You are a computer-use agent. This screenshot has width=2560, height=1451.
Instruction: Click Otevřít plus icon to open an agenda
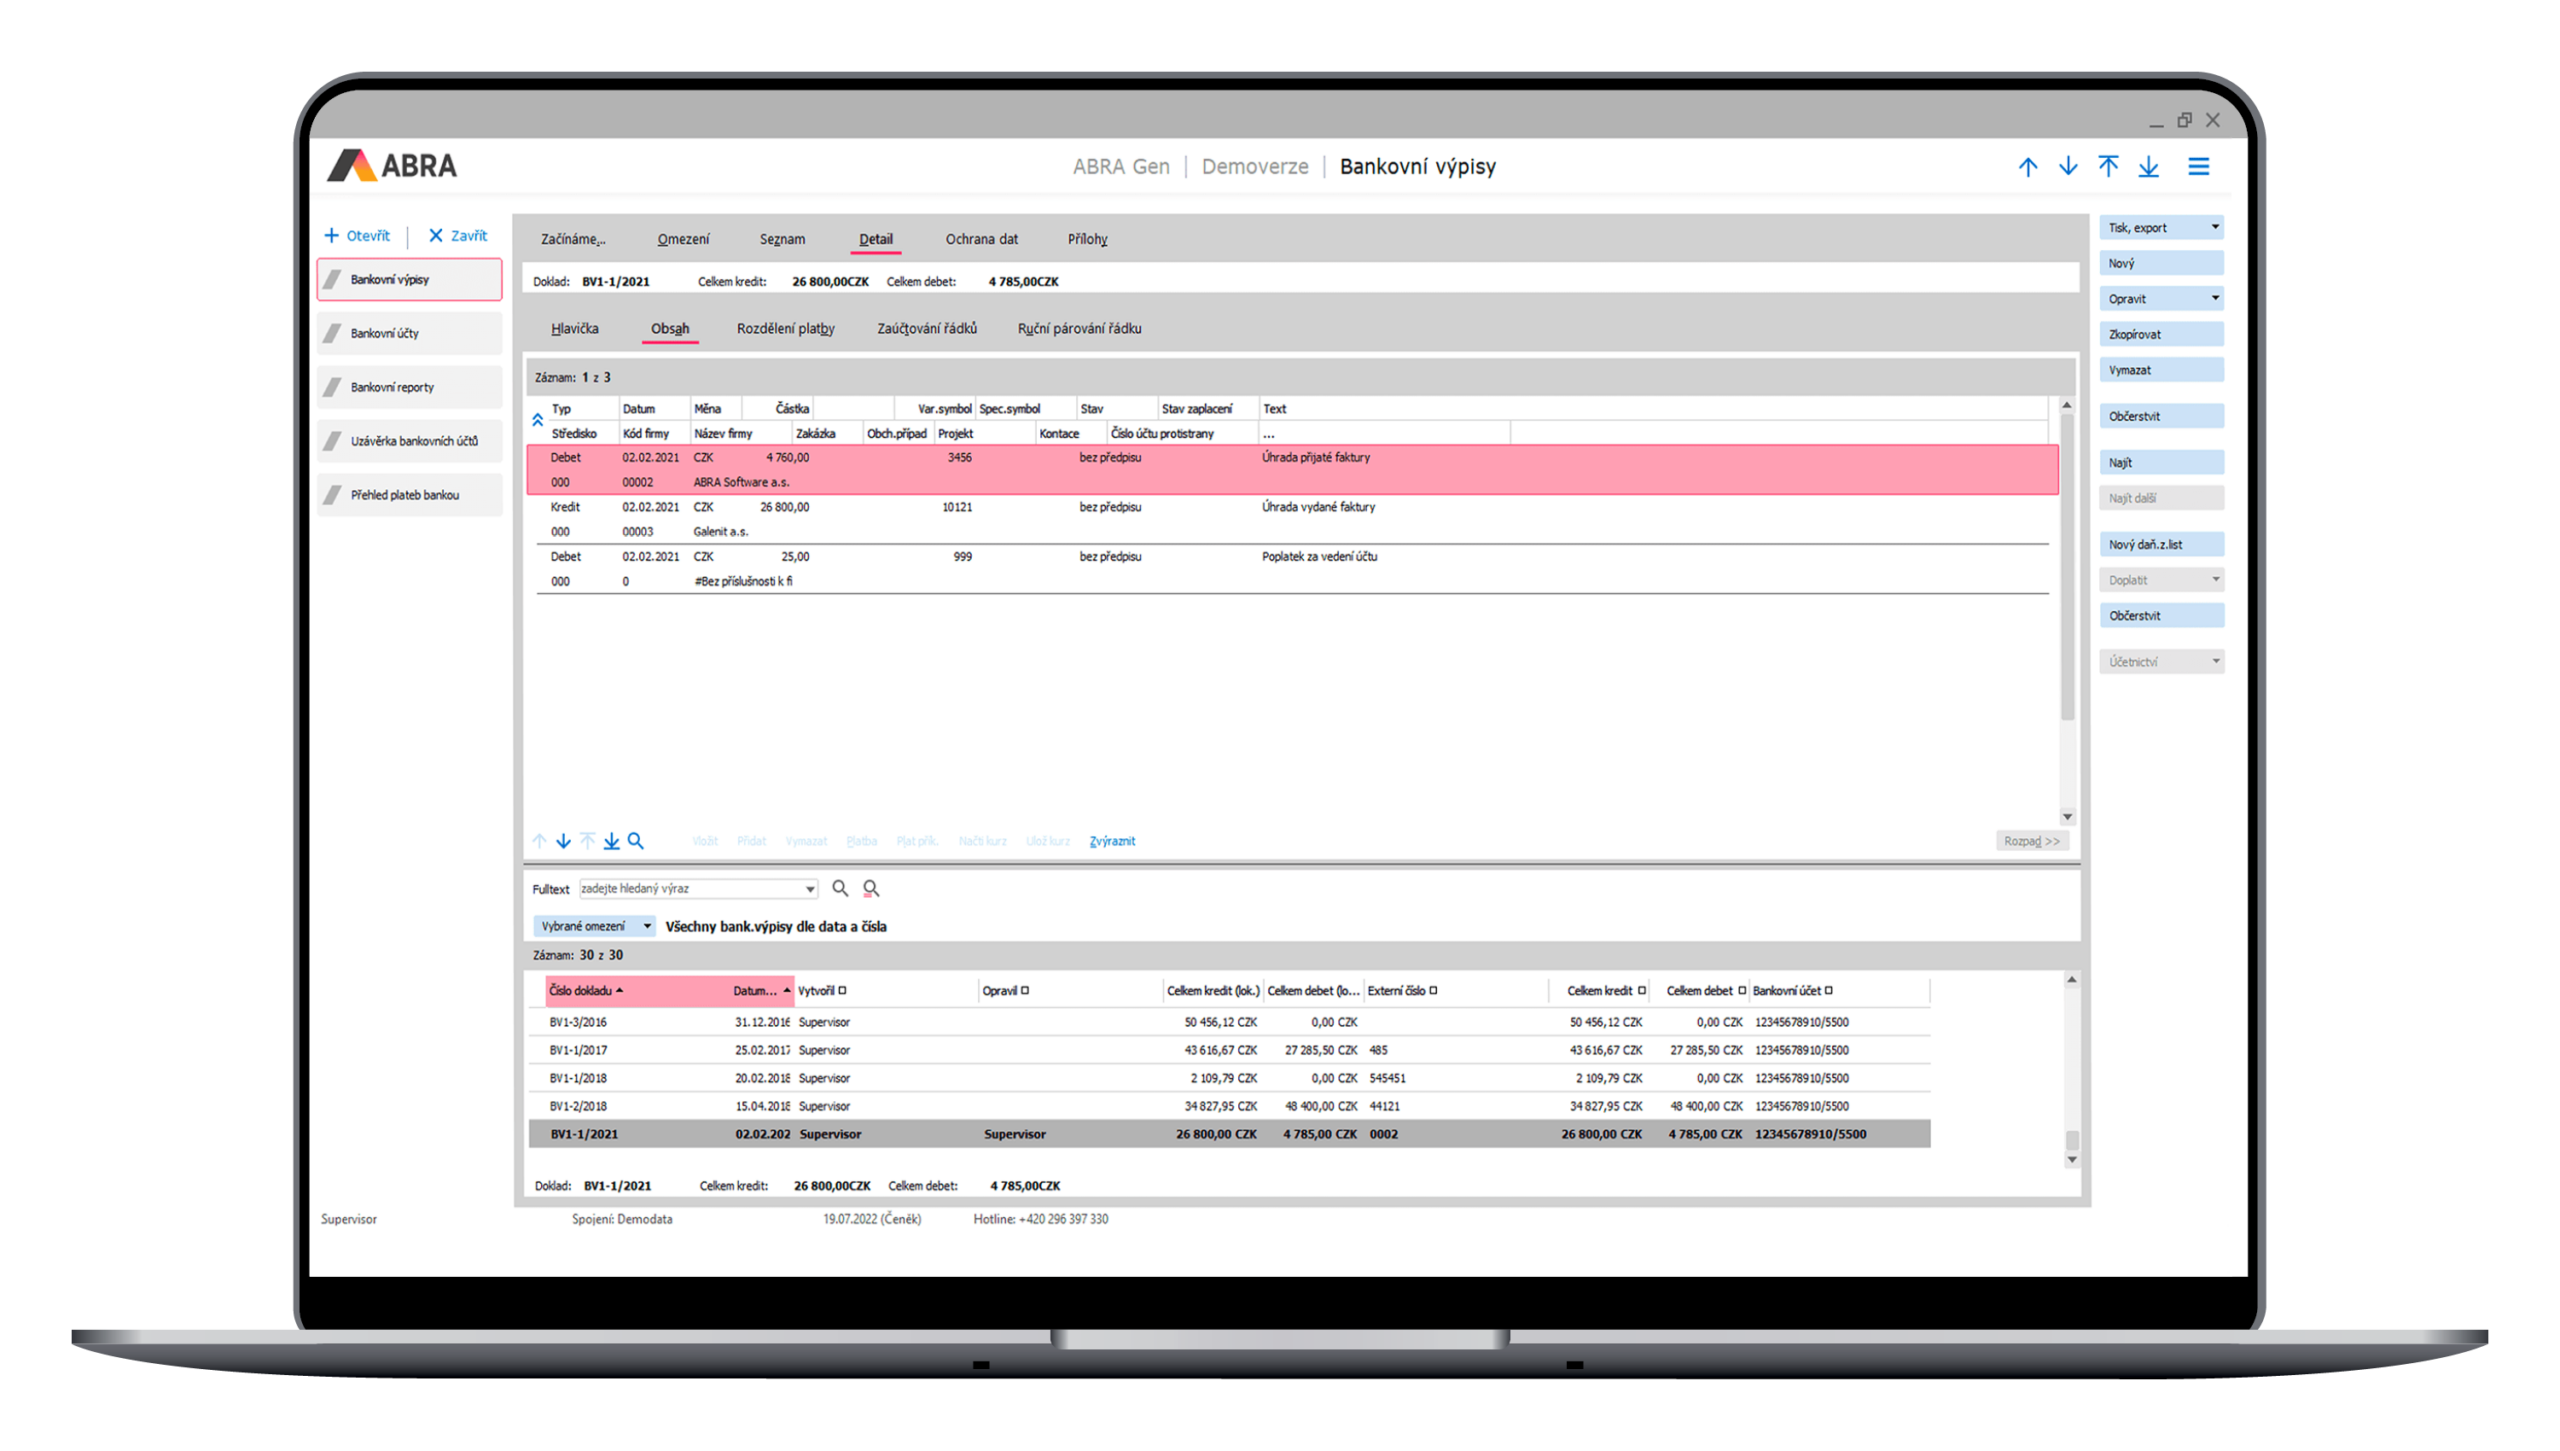(331, 236)
